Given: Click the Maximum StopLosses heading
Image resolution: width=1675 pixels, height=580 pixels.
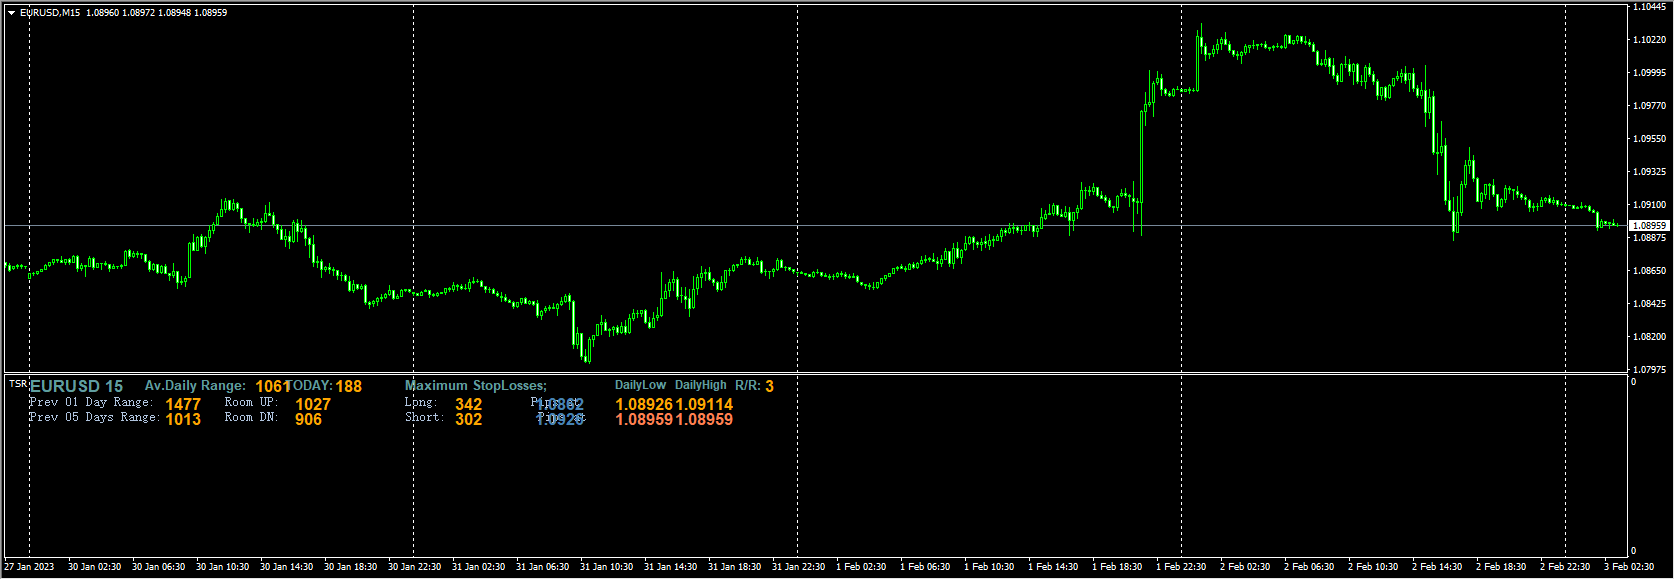Looking at the screenshot, I should (x=476, y=386).
